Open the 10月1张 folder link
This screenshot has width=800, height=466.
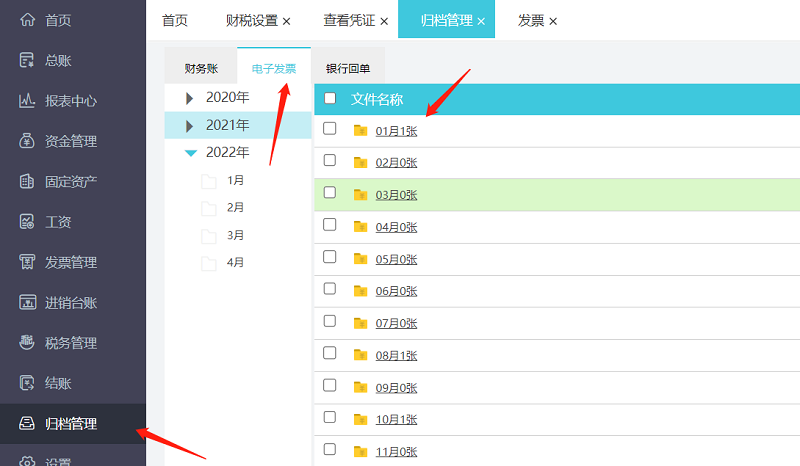[x=396, y=419]
